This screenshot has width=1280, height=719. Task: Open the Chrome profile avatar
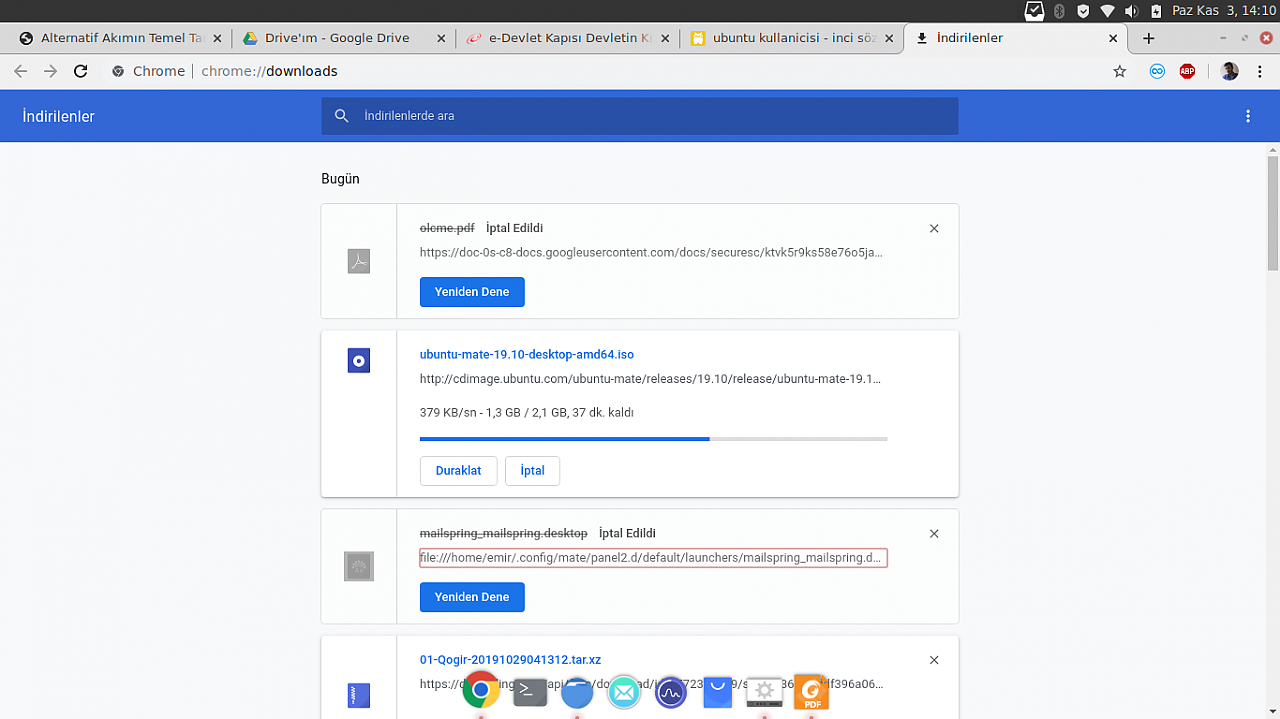(x=1230, y=71)
